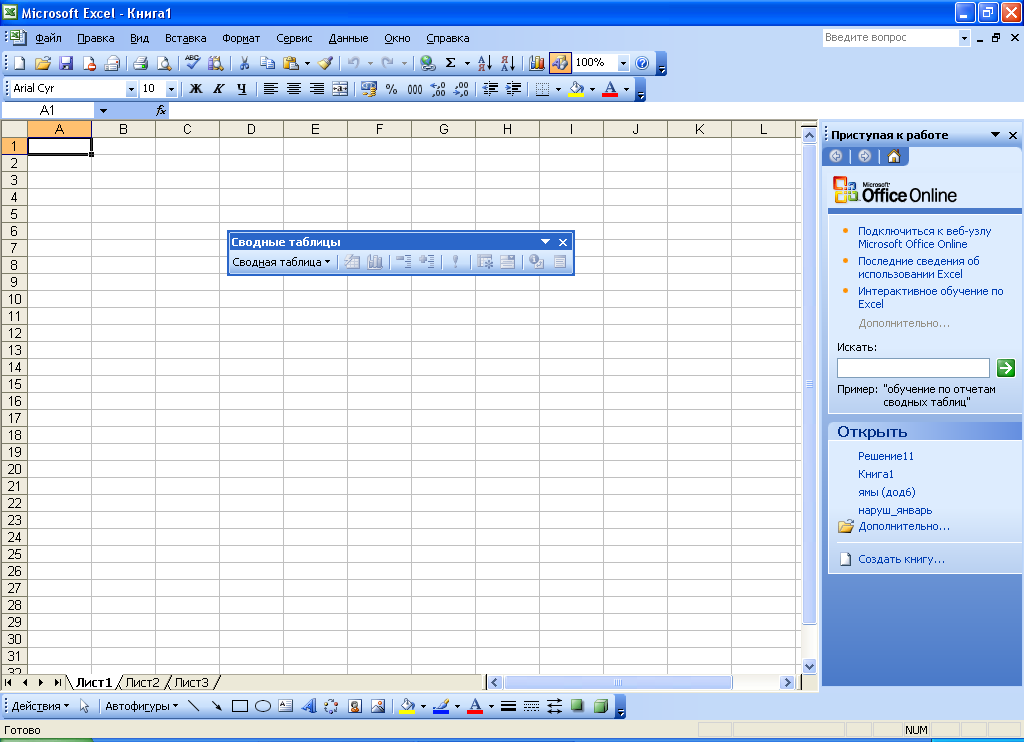This screenshot has width=1024, height=742.
Task: Sort ascending with the А-Я icon
Action: click(485, 63)
